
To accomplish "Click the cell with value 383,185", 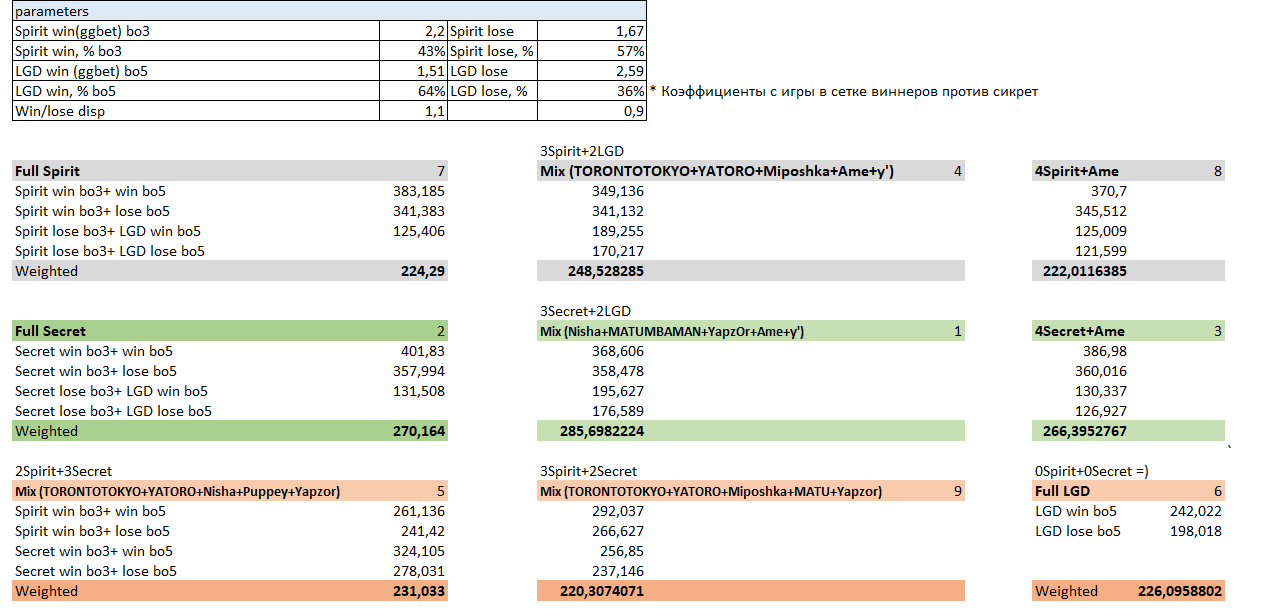I will coord(420,191).
